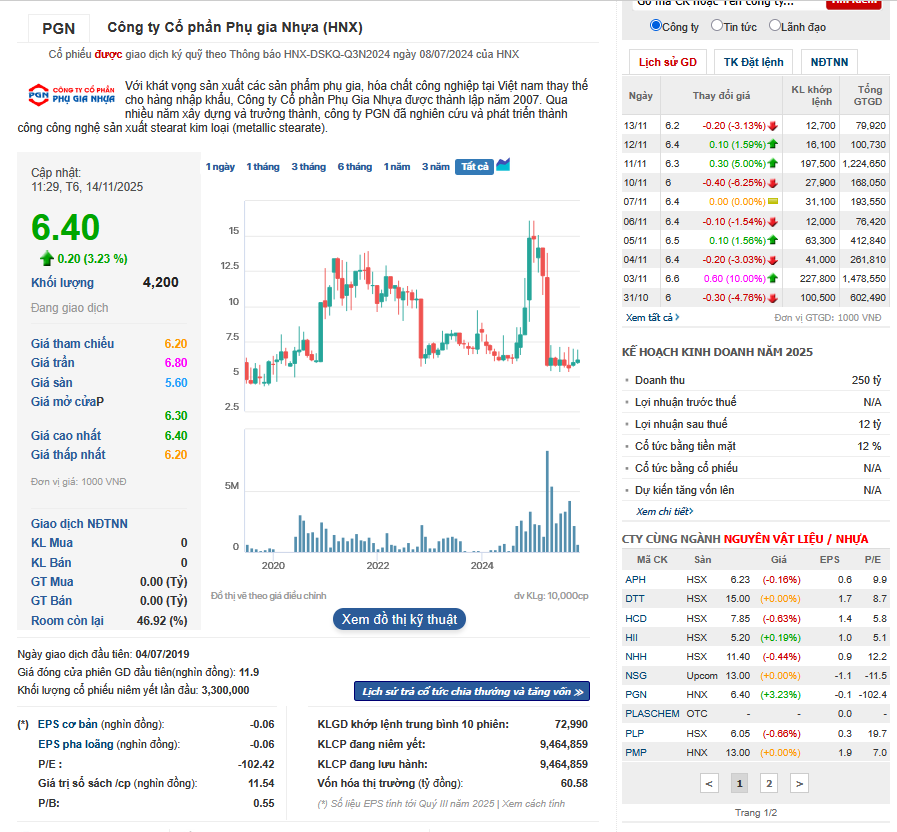Click the red down arrow in the 10/11 row
Viewport: 897px width, 832px height.
[773, 183]
